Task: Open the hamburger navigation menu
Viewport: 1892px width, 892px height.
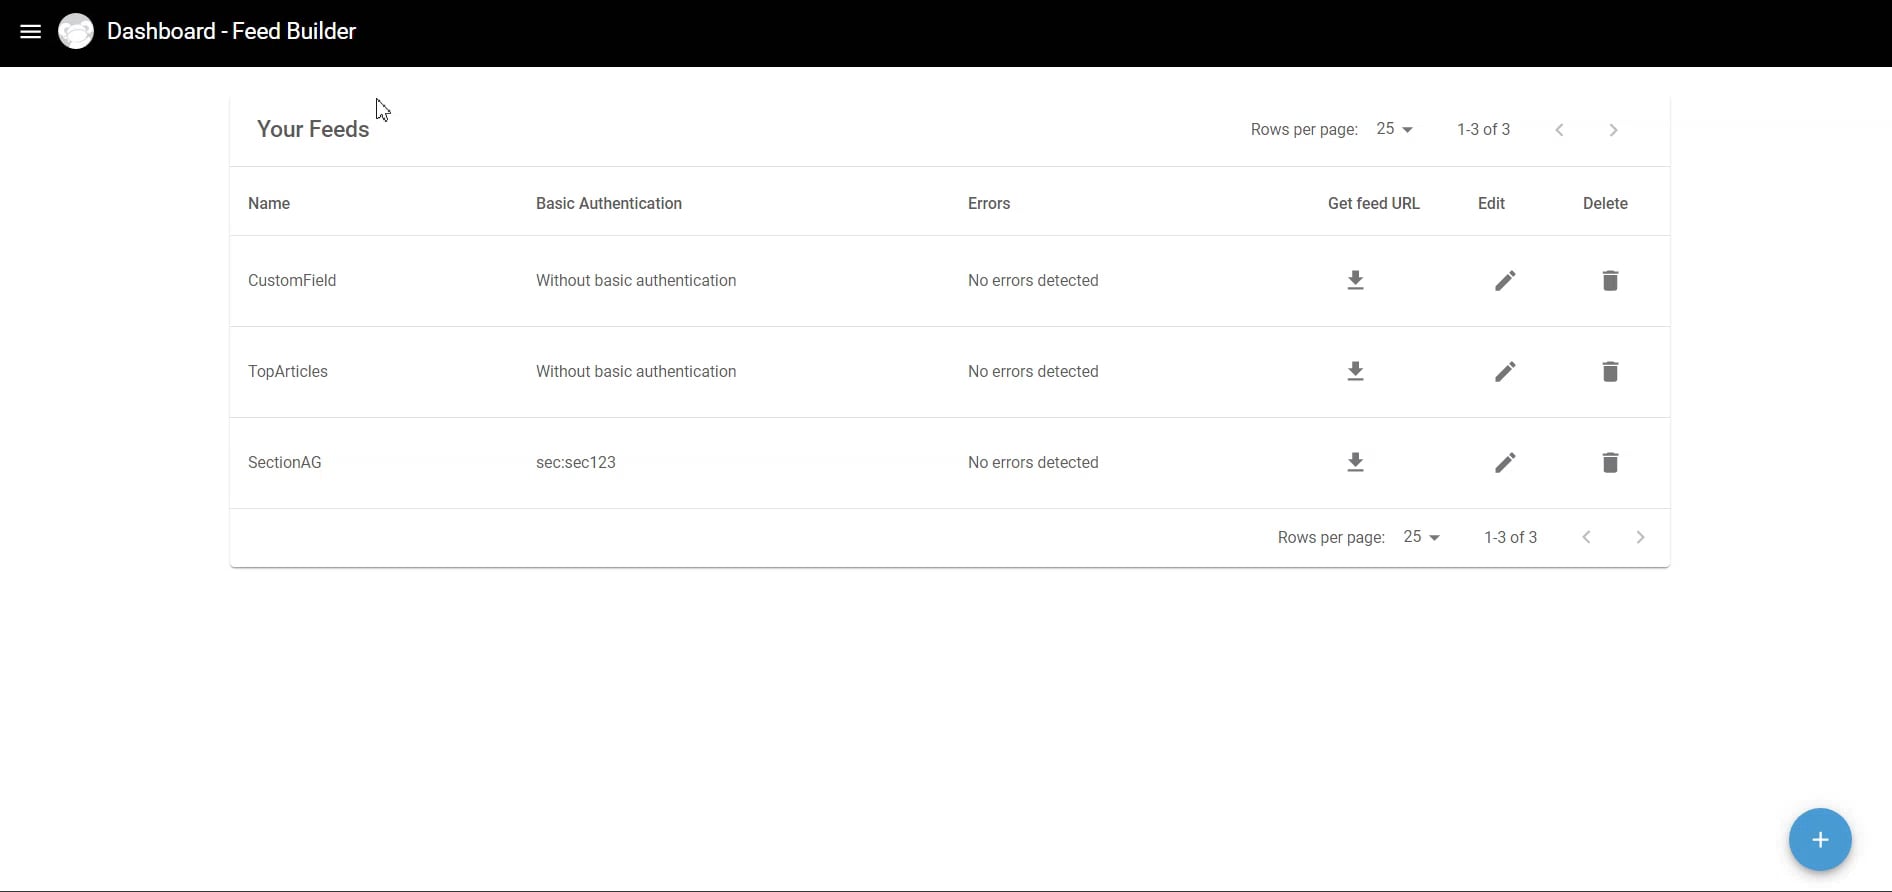Action: (x=31, y=31)
